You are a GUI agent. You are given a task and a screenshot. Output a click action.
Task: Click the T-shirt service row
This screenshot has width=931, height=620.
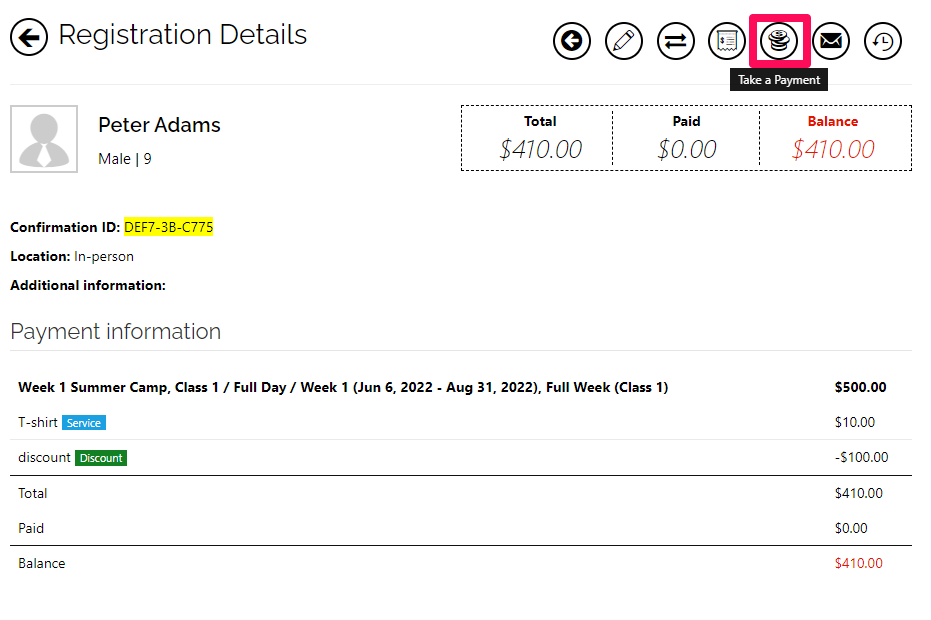tap(461, 422)
